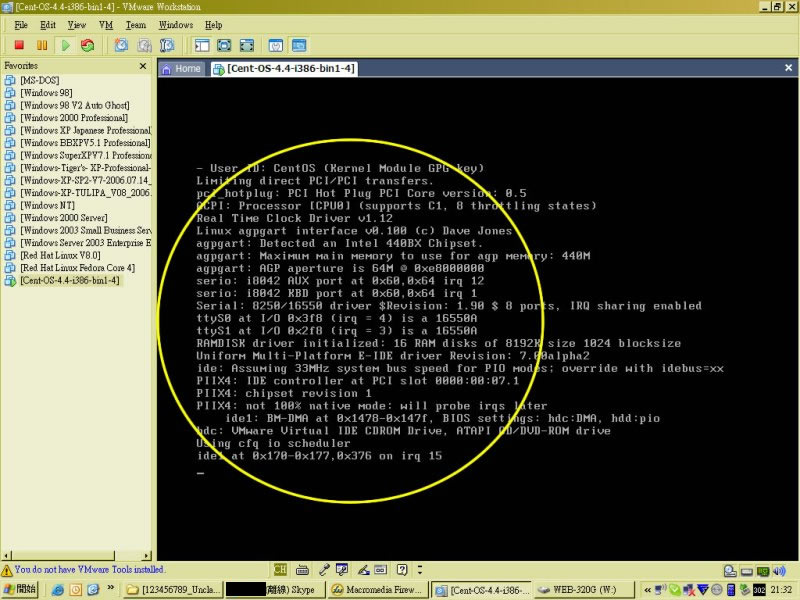Open the Help menu
Viewport: 800px width, 600px height.
(x=213, y=24)
